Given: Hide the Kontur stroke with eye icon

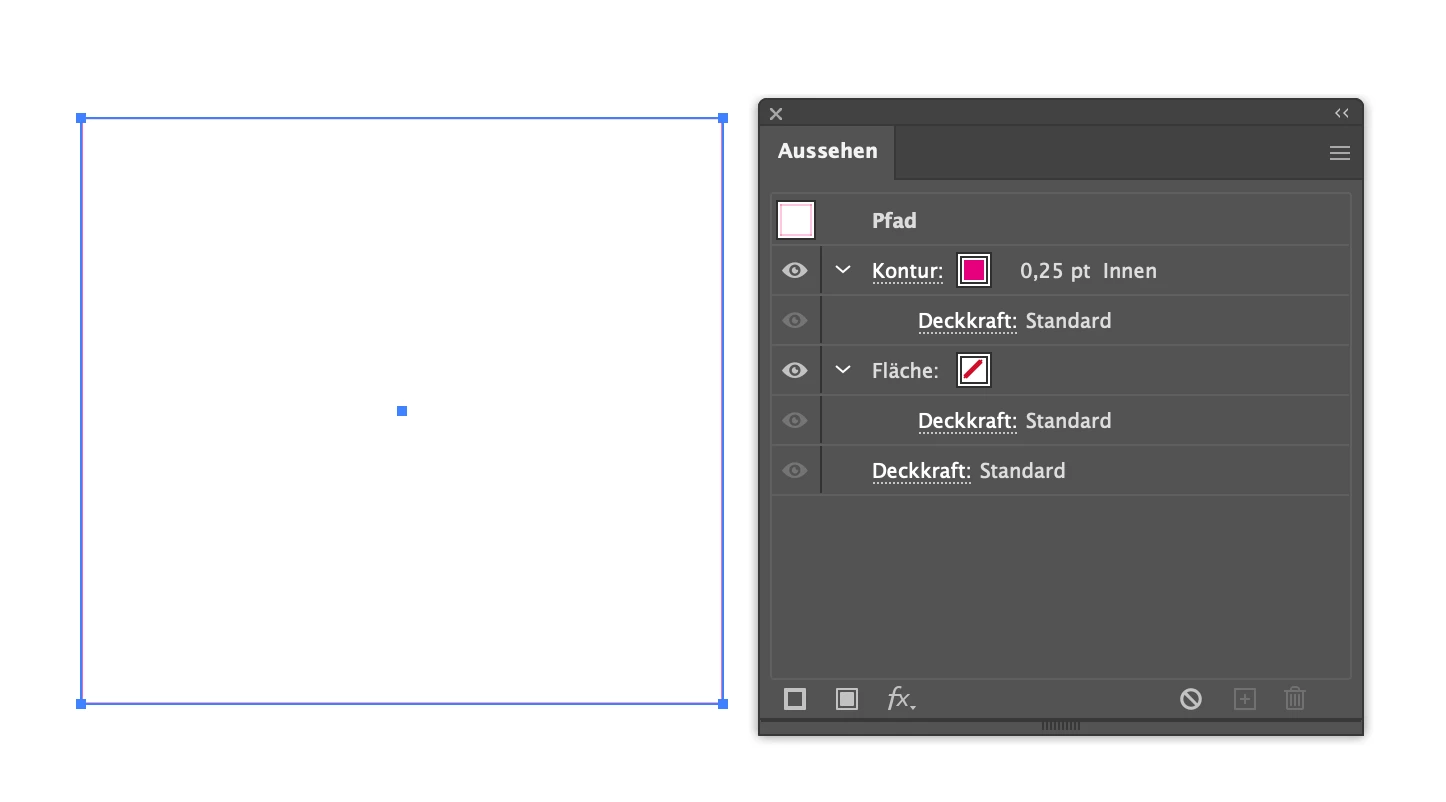Looking at the screenshot, I should [x=795, y=270].
